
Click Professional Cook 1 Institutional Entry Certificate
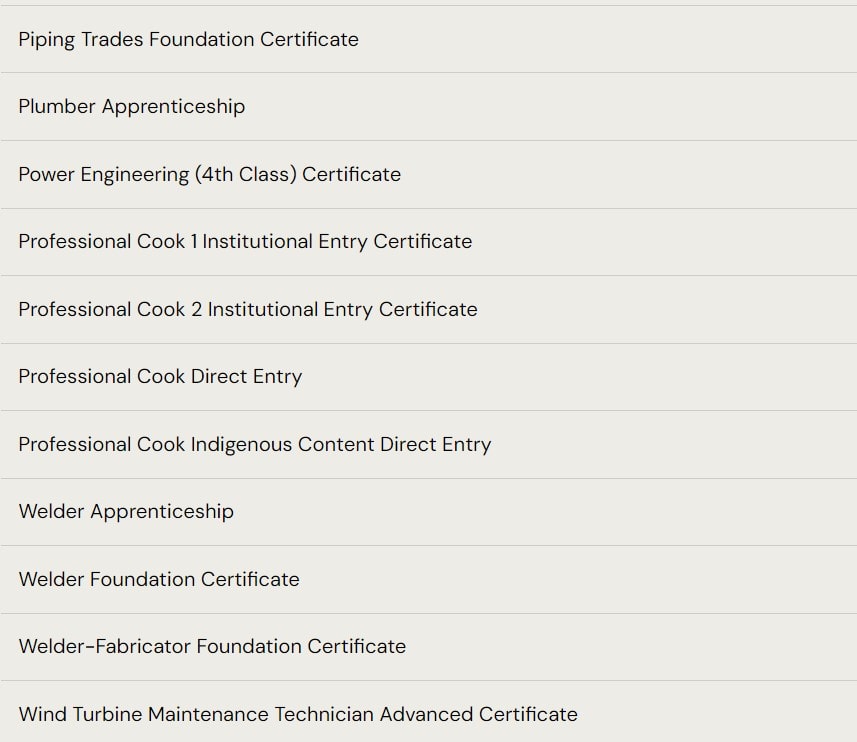tap(245, 241)
